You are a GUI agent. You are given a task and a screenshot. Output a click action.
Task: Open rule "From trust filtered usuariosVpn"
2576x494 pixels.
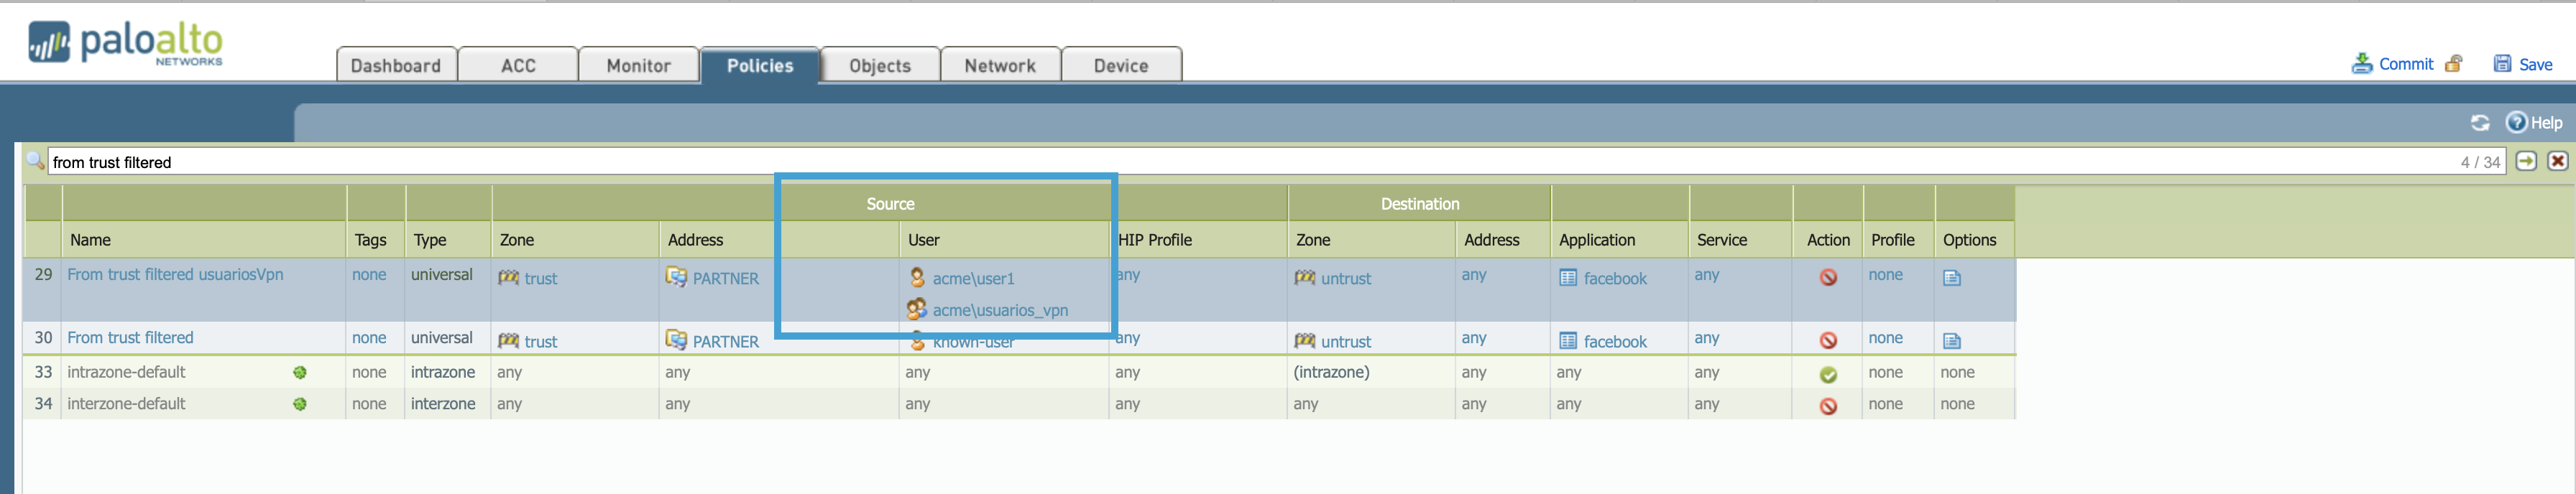[175, 275]
